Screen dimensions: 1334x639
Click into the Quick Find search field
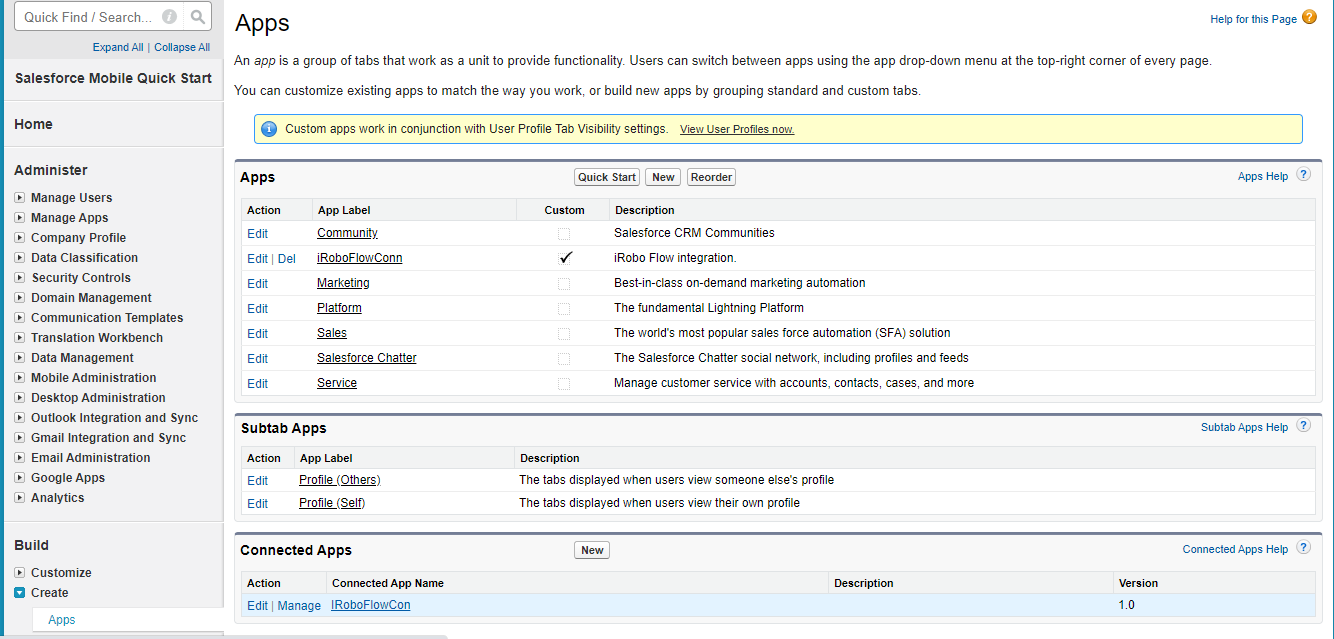coord(88,17)
